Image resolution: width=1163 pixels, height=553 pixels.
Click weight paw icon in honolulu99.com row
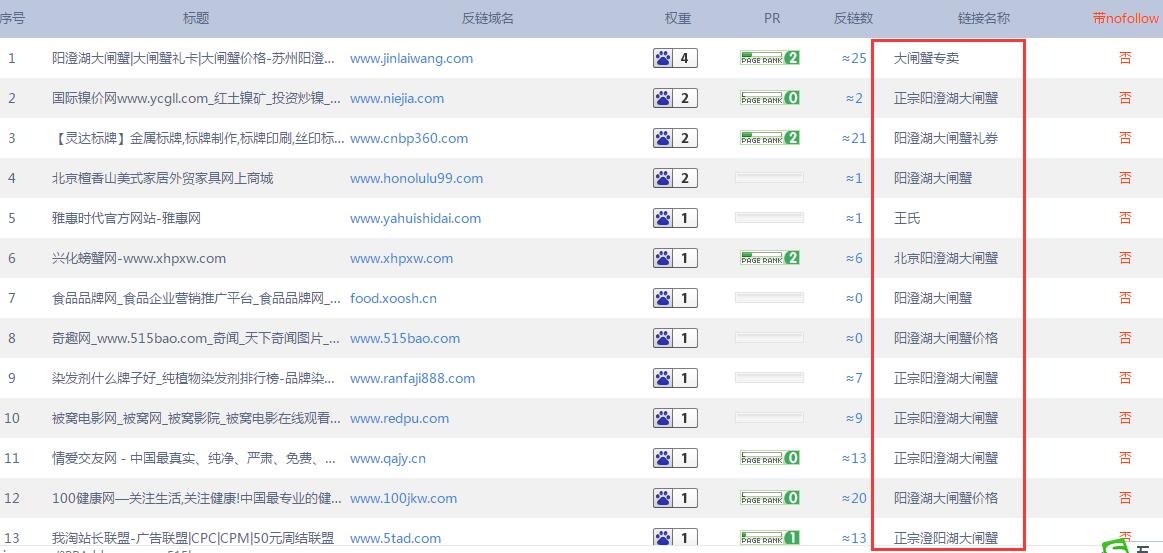pyautogui.click(x=662, y=178)
